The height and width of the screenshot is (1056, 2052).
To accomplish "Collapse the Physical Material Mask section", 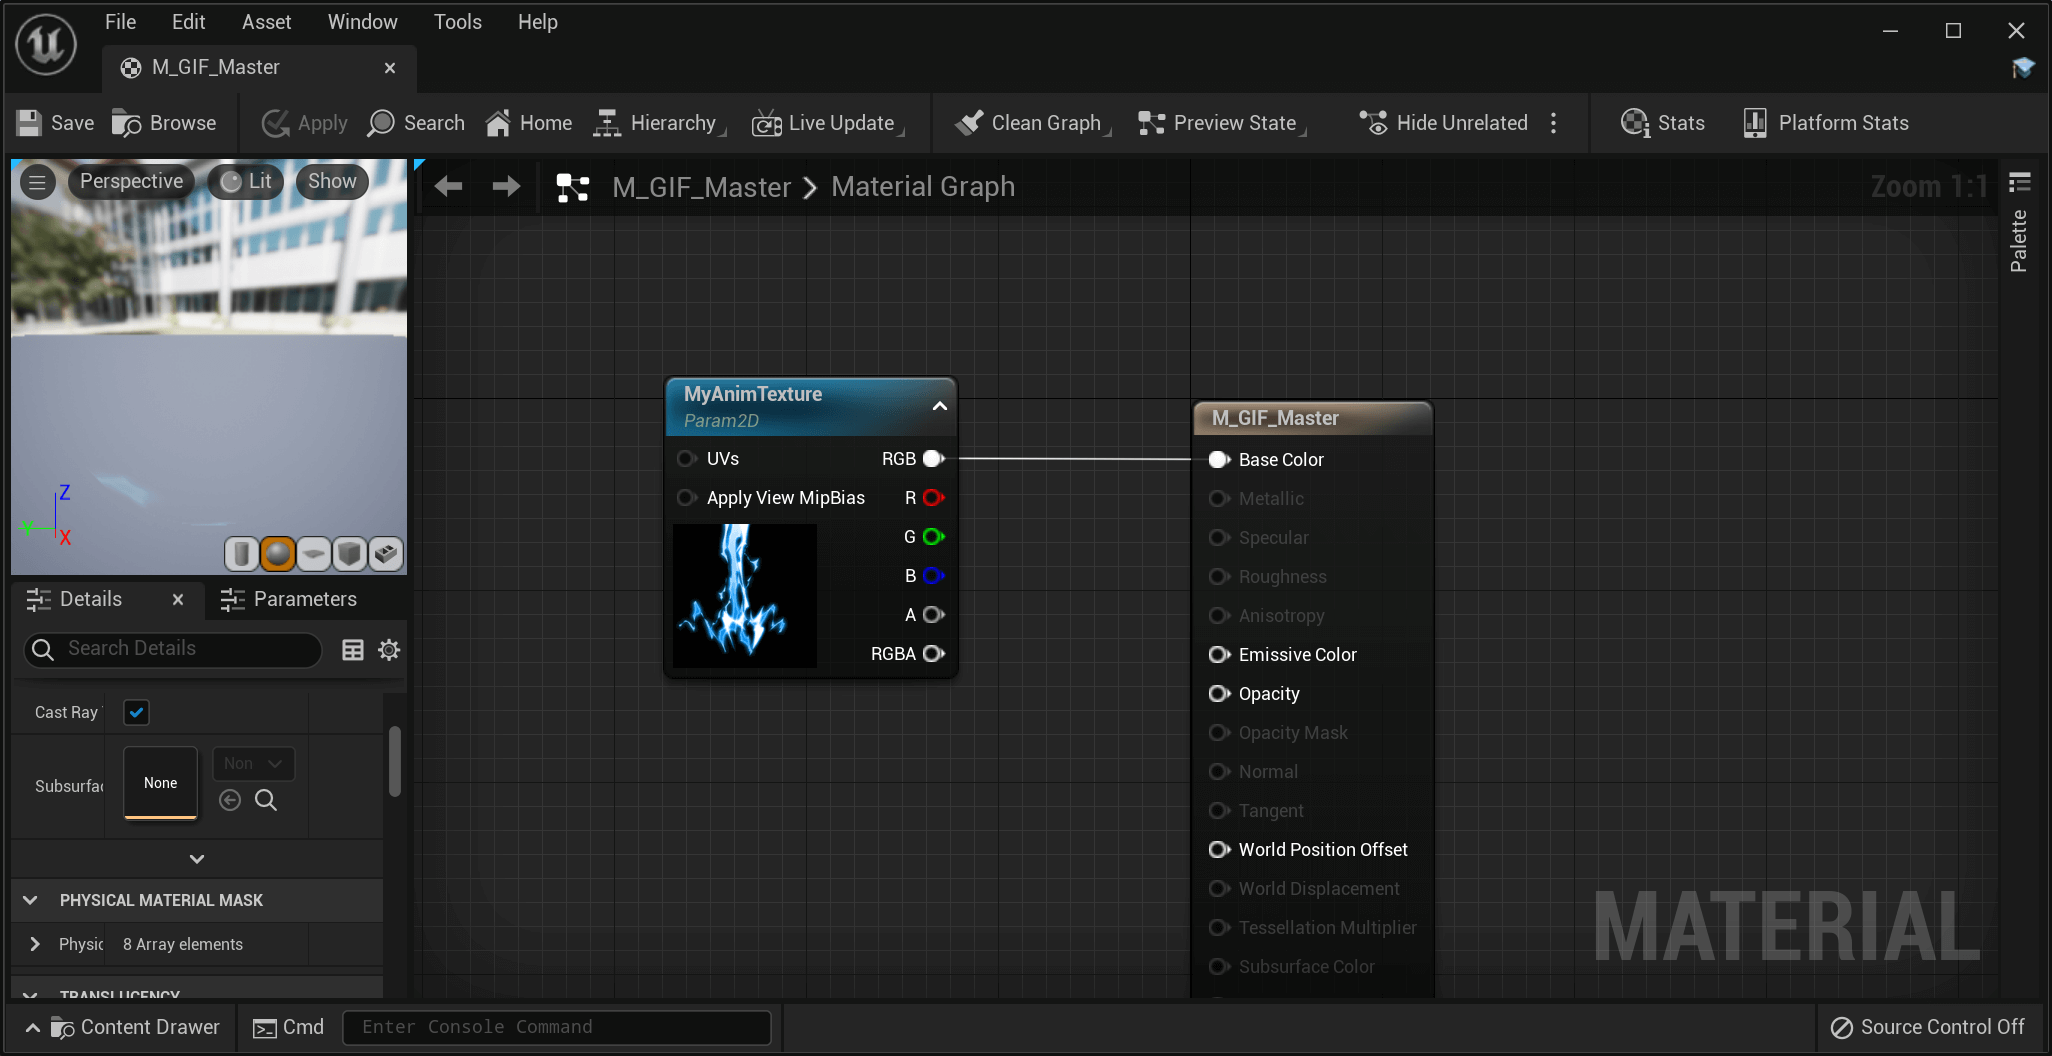I will [30, 900].
